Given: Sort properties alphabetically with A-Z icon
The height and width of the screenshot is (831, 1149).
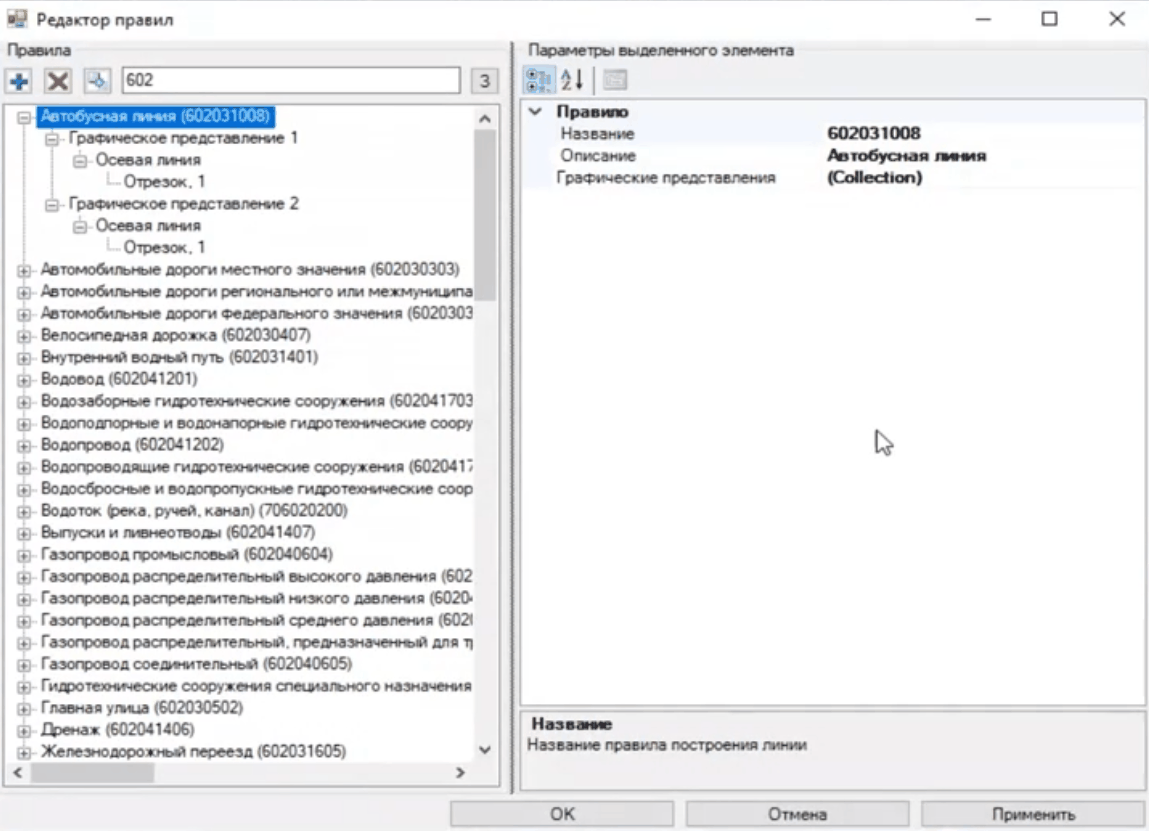Looking at the screenshot, I should pos(571,81).
